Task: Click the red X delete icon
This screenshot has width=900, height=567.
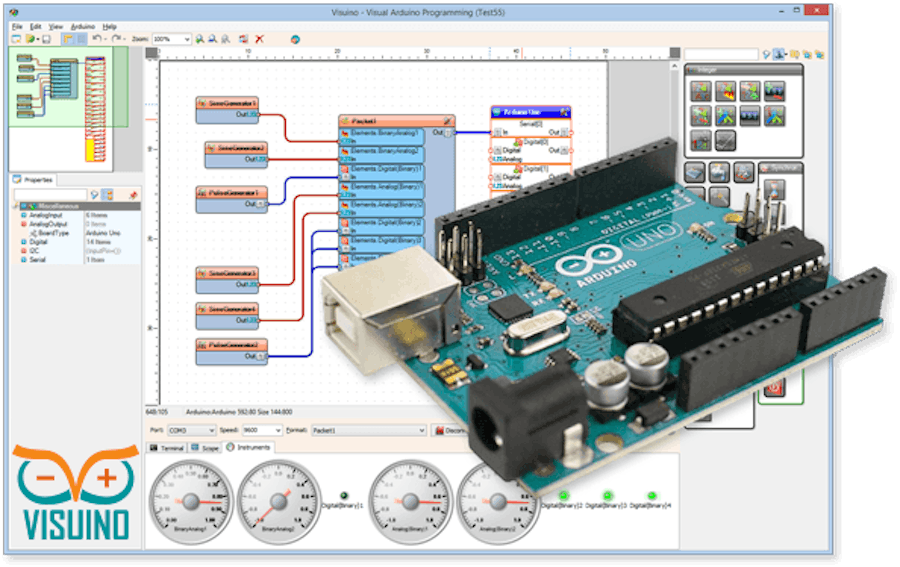Action: click(259, 39)
